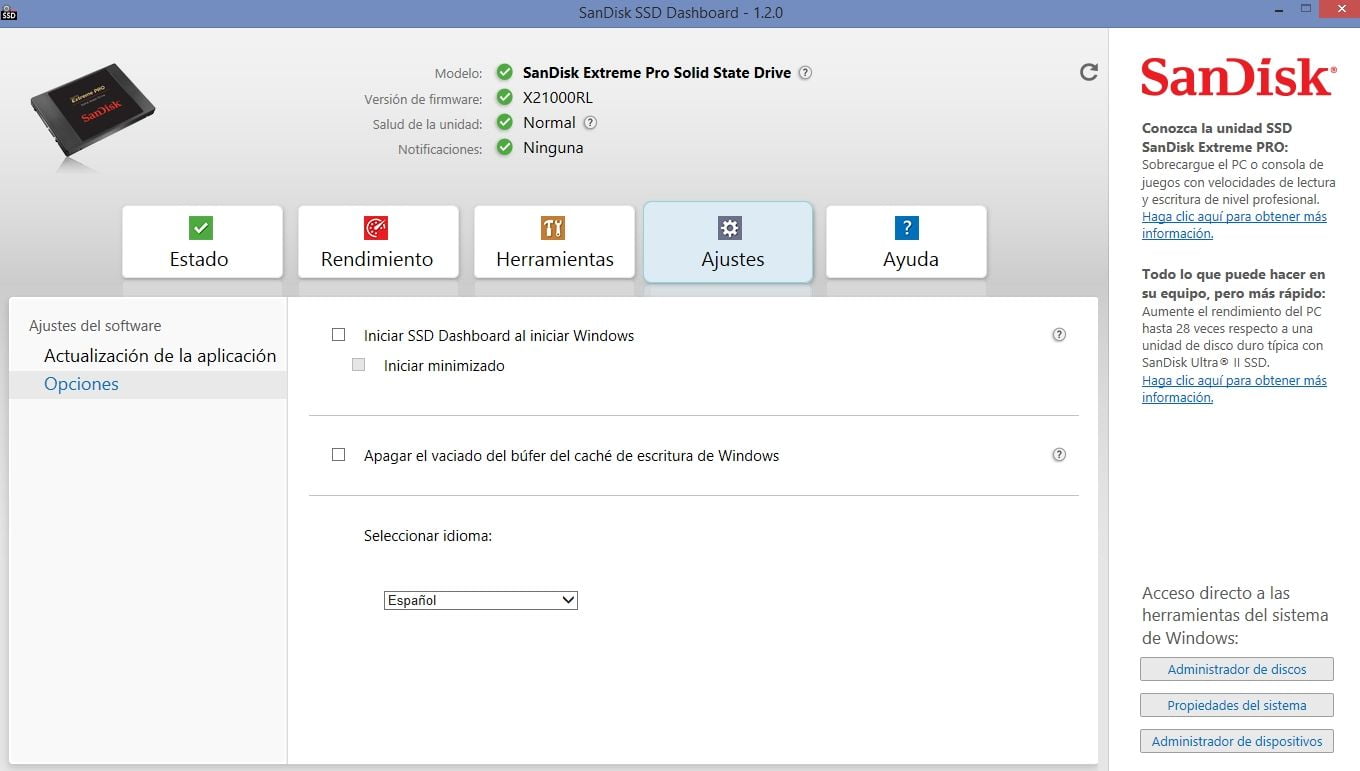
Task: Open help icon next to Normal health
Action: point(590,123)
